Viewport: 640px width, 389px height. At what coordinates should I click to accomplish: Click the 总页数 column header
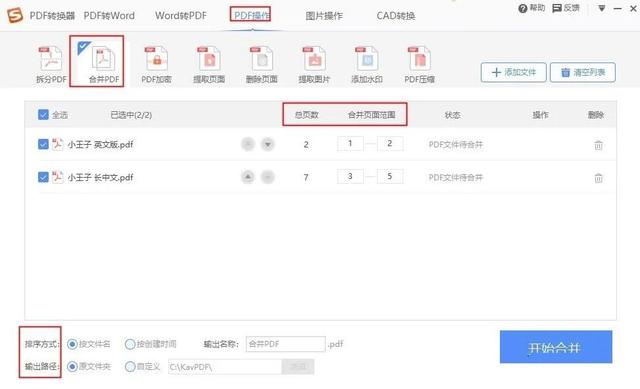[x=307, y=115]
